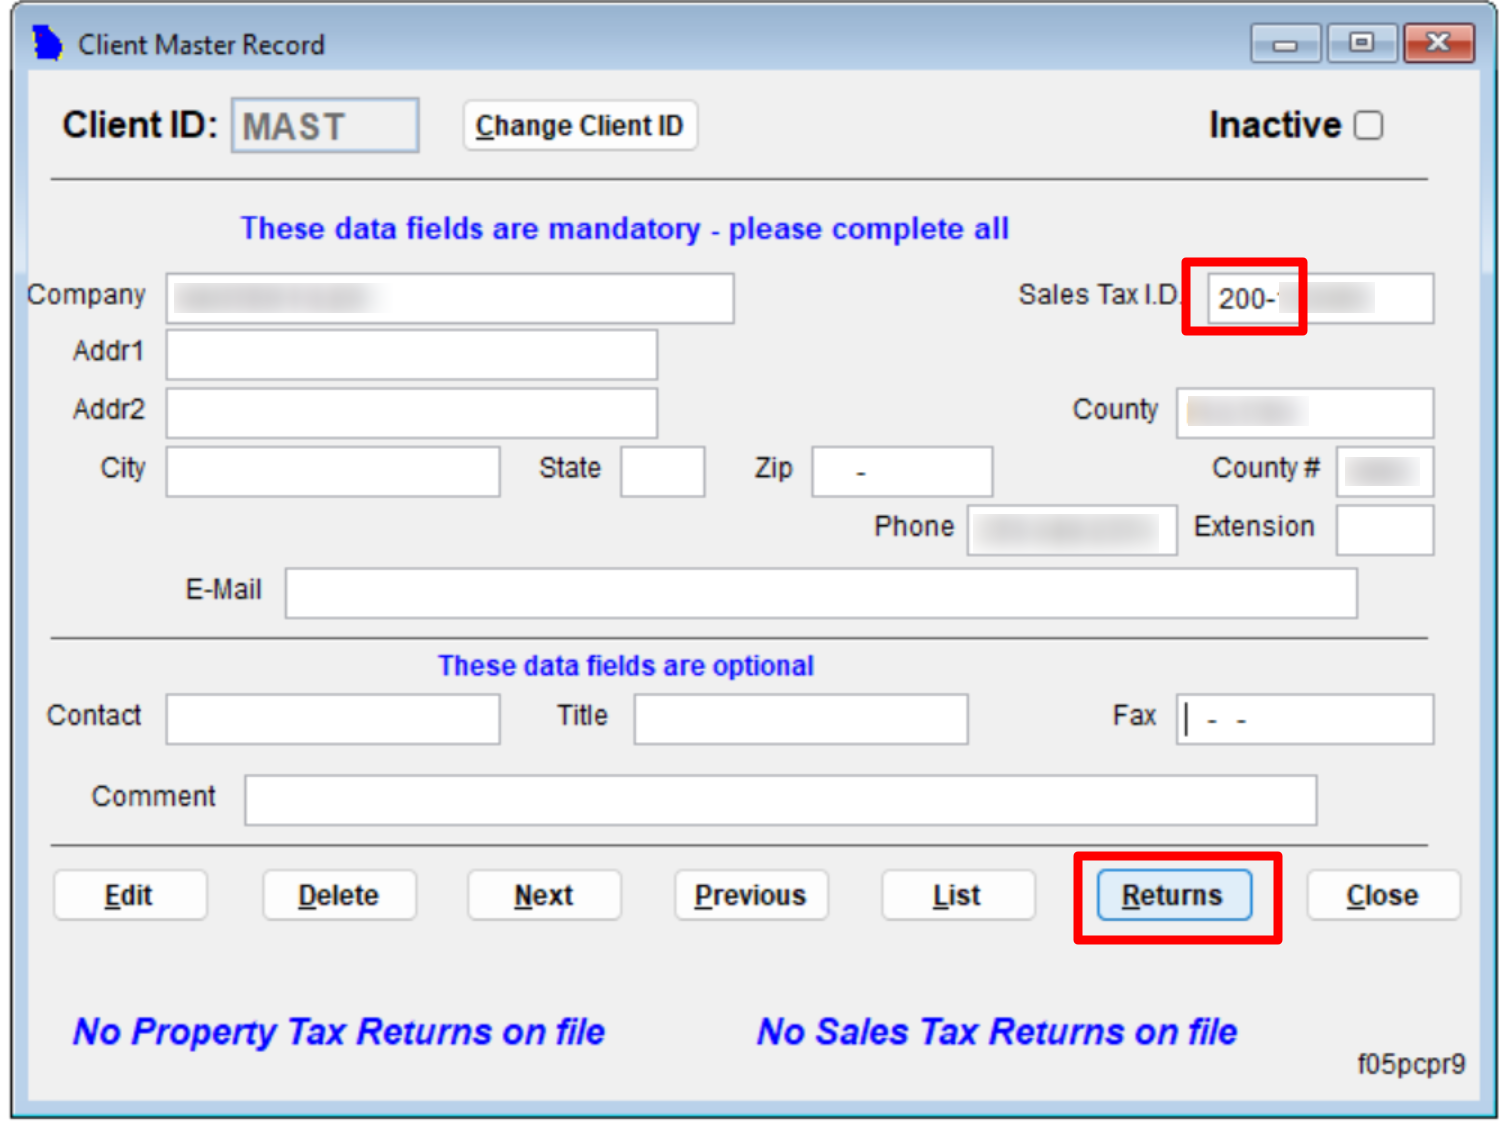Click into the Company field

(450, 298)
